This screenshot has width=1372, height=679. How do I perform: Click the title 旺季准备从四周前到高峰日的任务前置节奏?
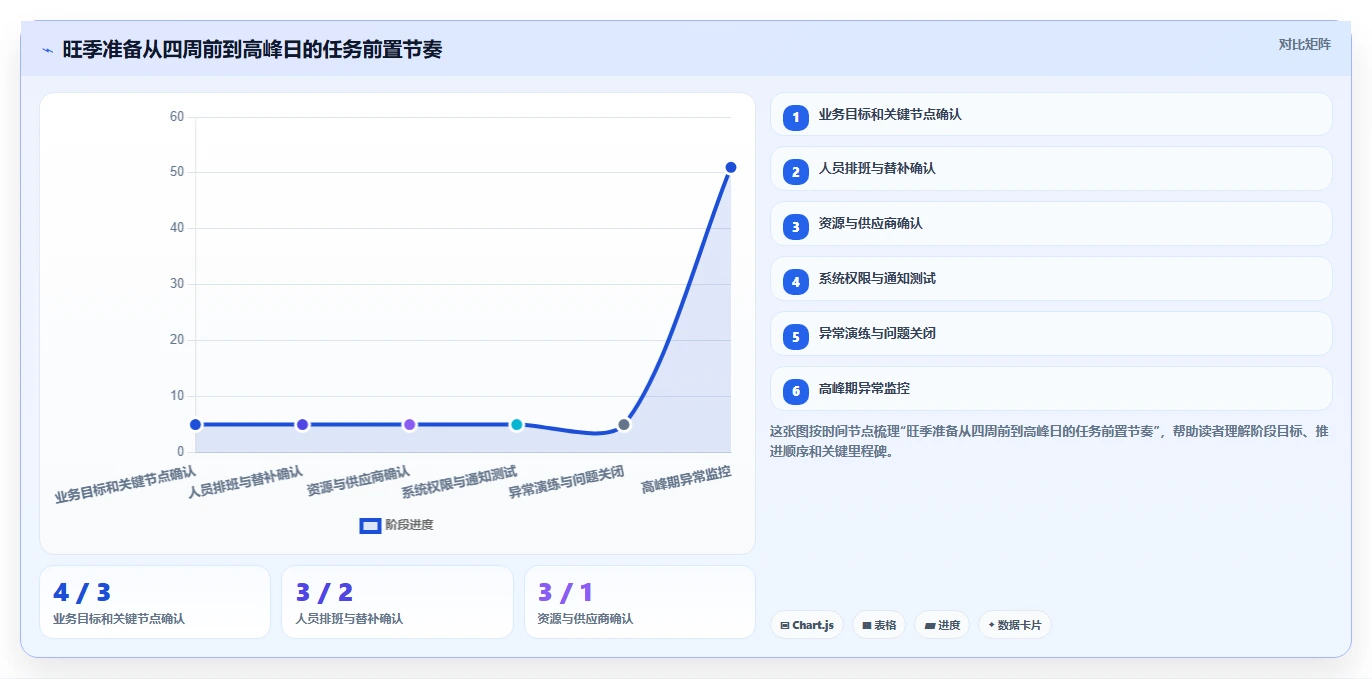pos(252,49)
